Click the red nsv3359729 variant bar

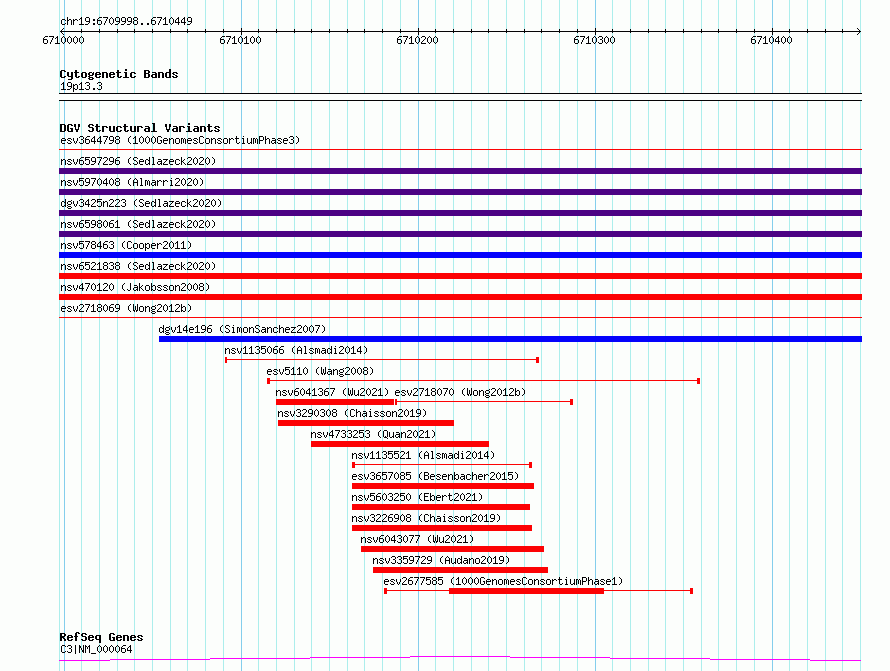[460, 570]
